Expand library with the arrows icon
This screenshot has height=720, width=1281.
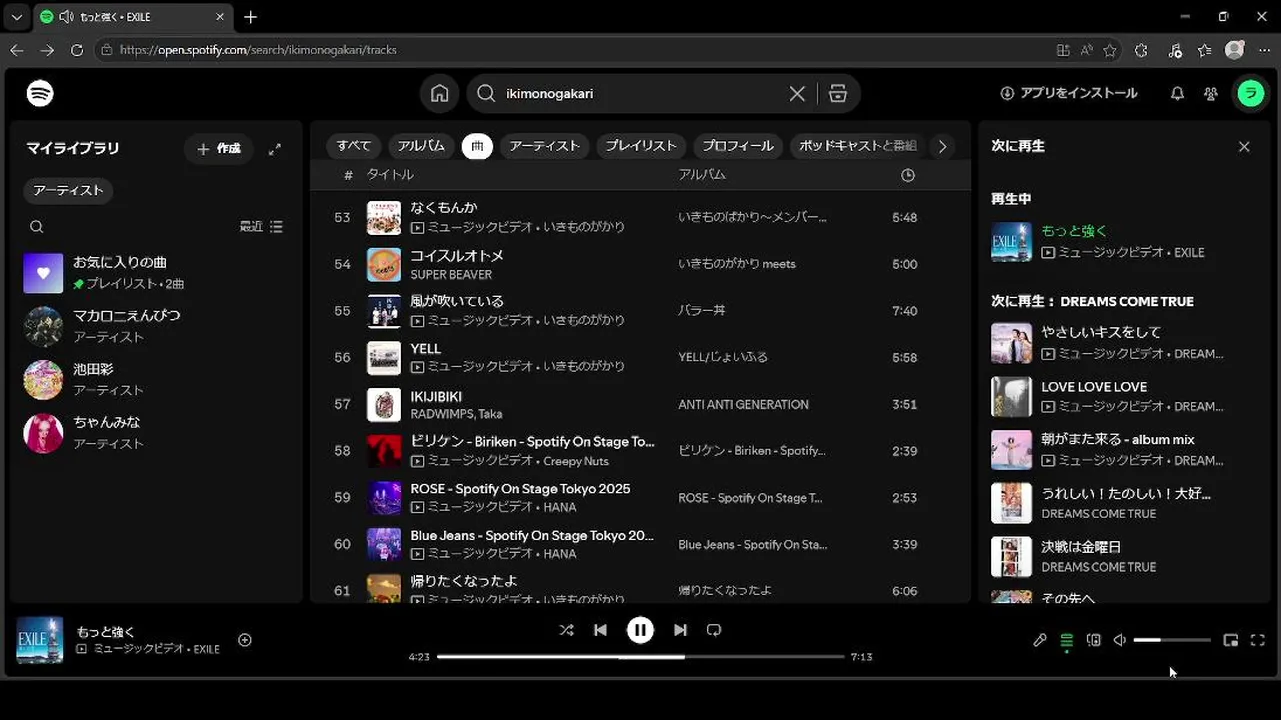[275, 149]
